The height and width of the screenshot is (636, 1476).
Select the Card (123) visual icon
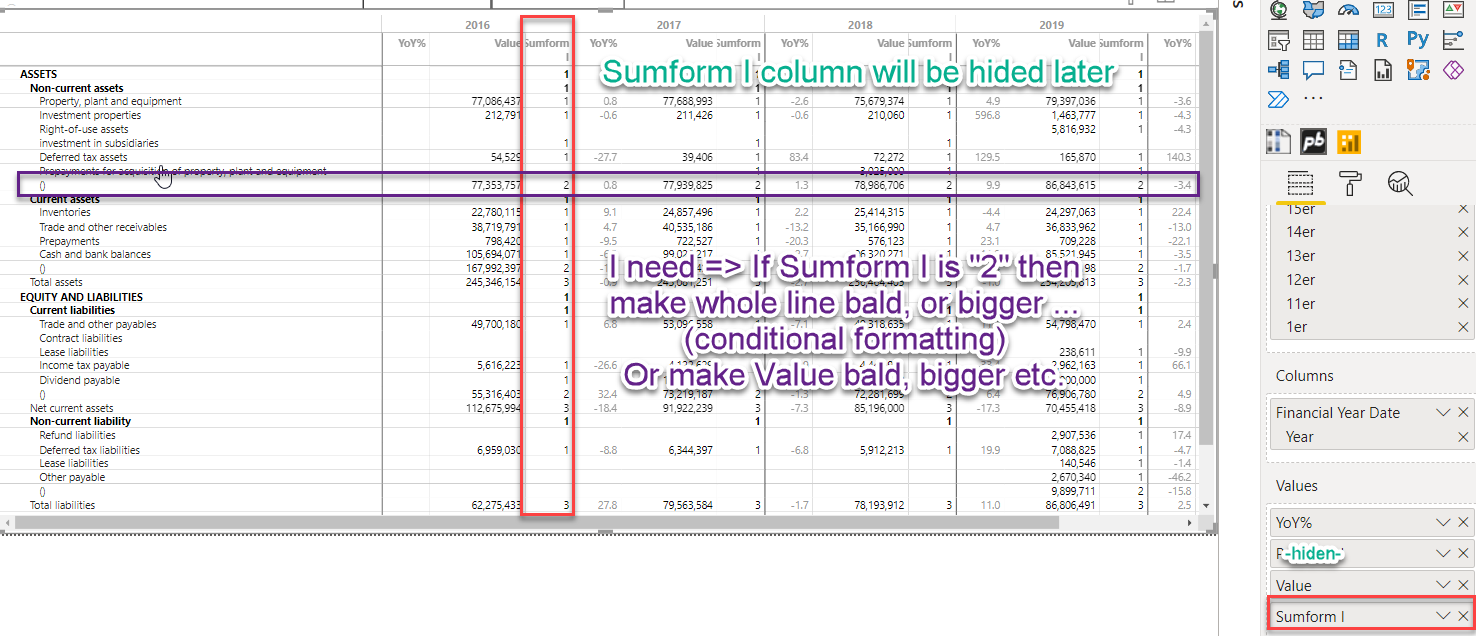(x=1383, y=9)
